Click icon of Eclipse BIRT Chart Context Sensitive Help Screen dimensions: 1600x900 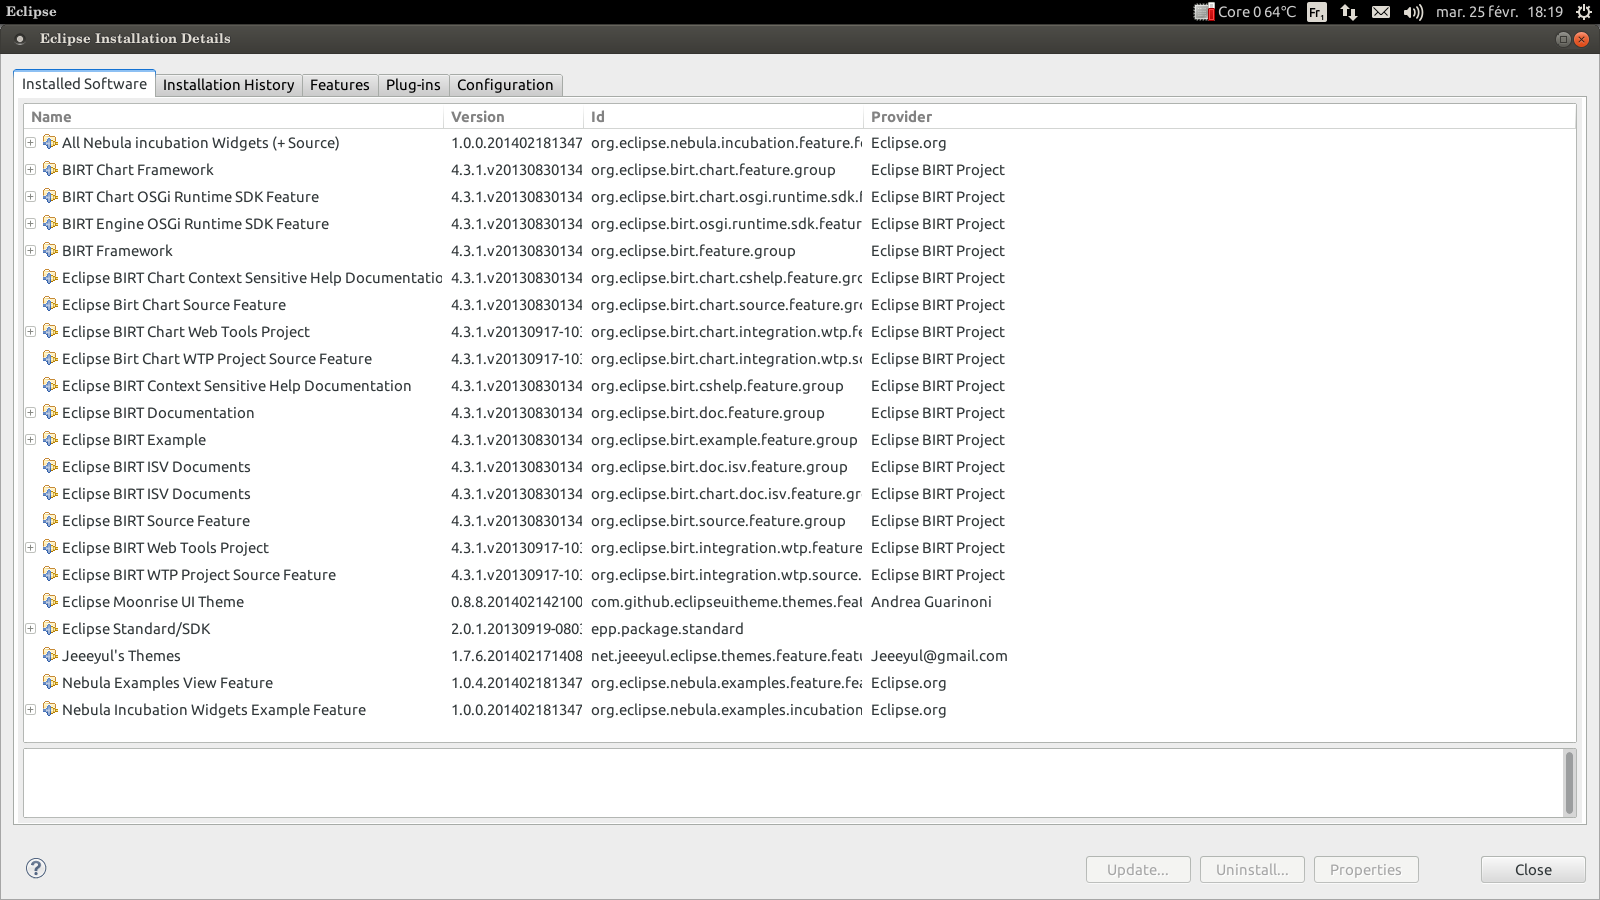[50, 278]
